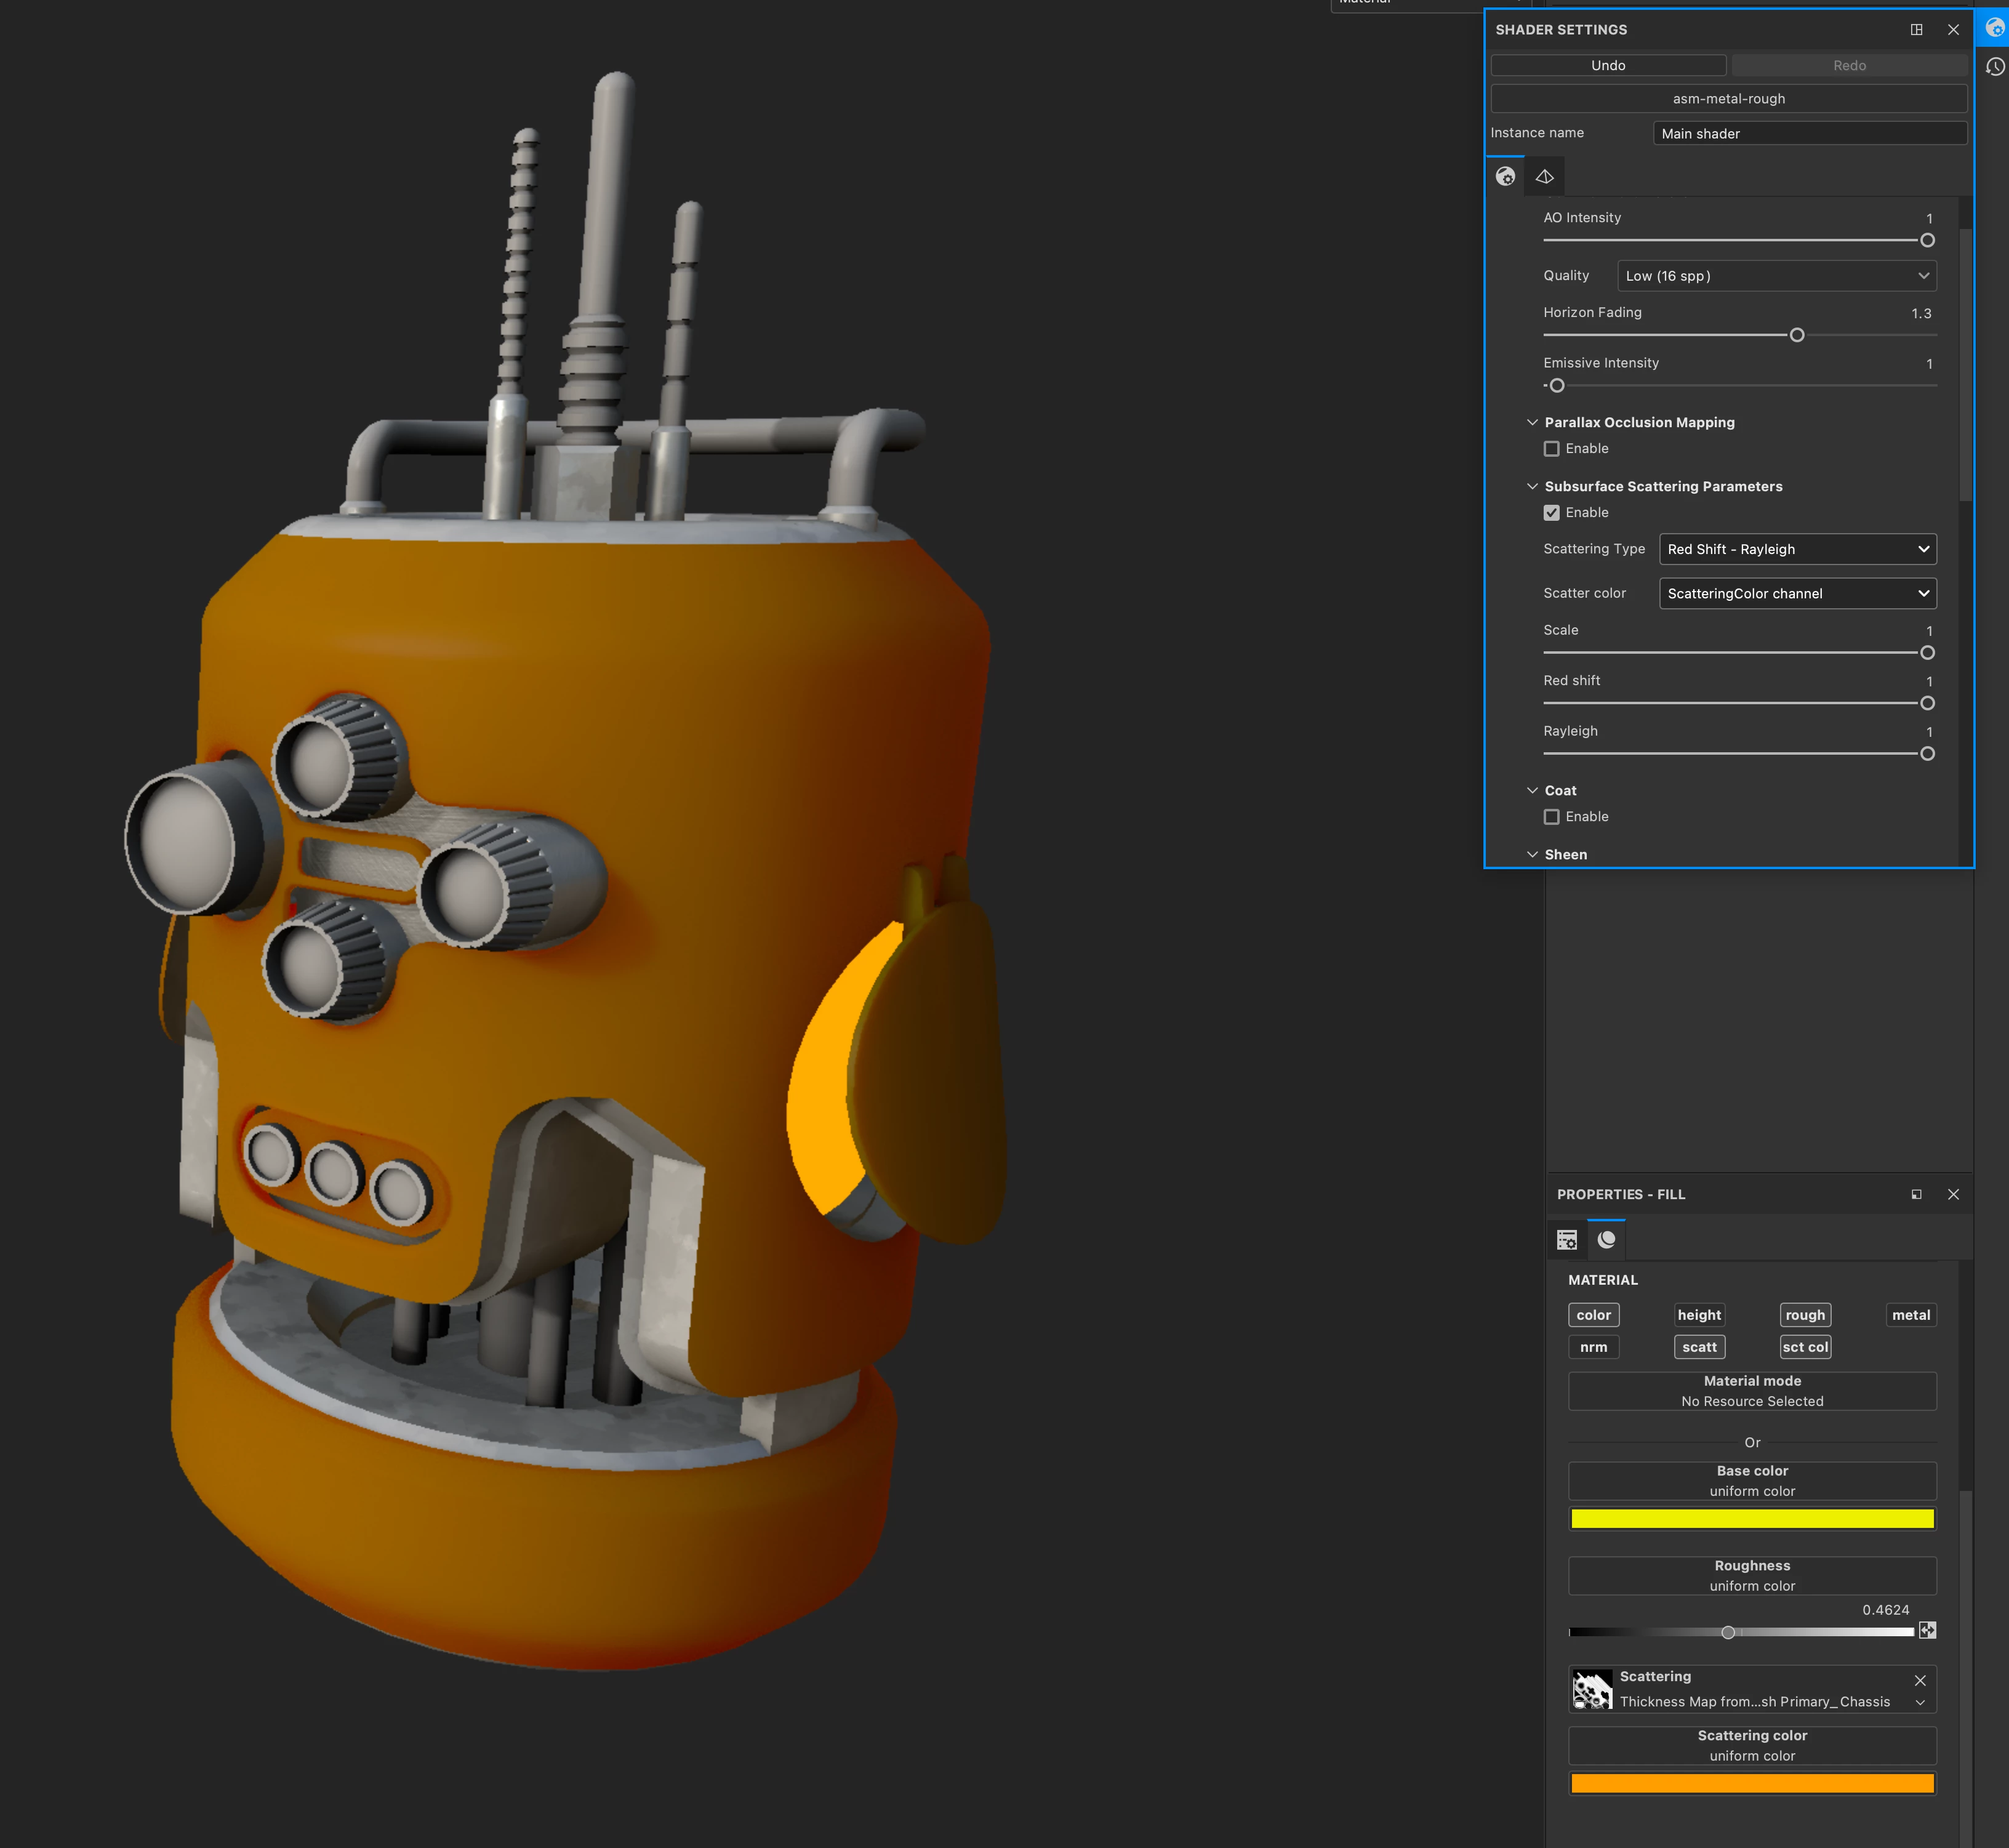Dock the Shader Settings panel
This screenshot has height=1848, width=2009.
[x=1916, y=30]
